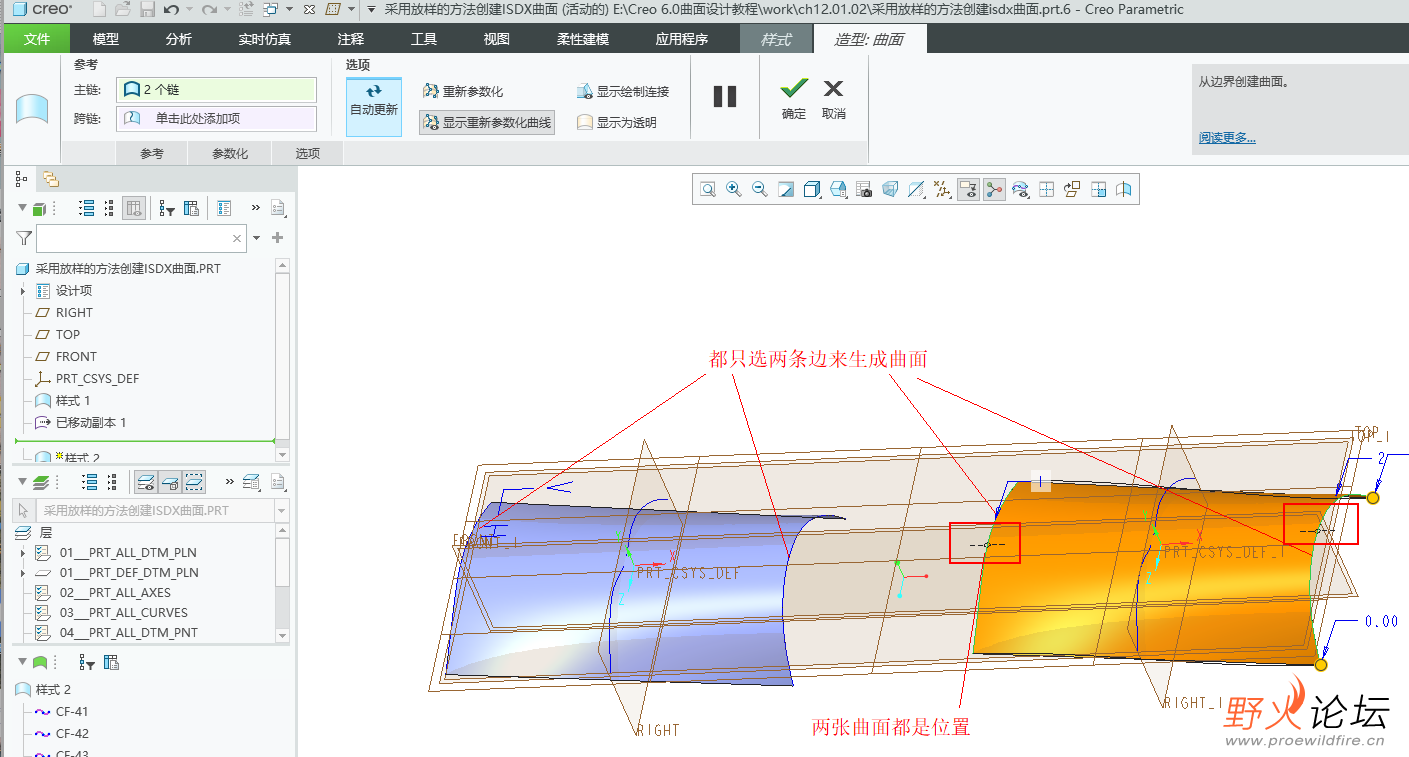1409x757 pixels.
Task: Click the pause feature button
Action: (725, 97)
